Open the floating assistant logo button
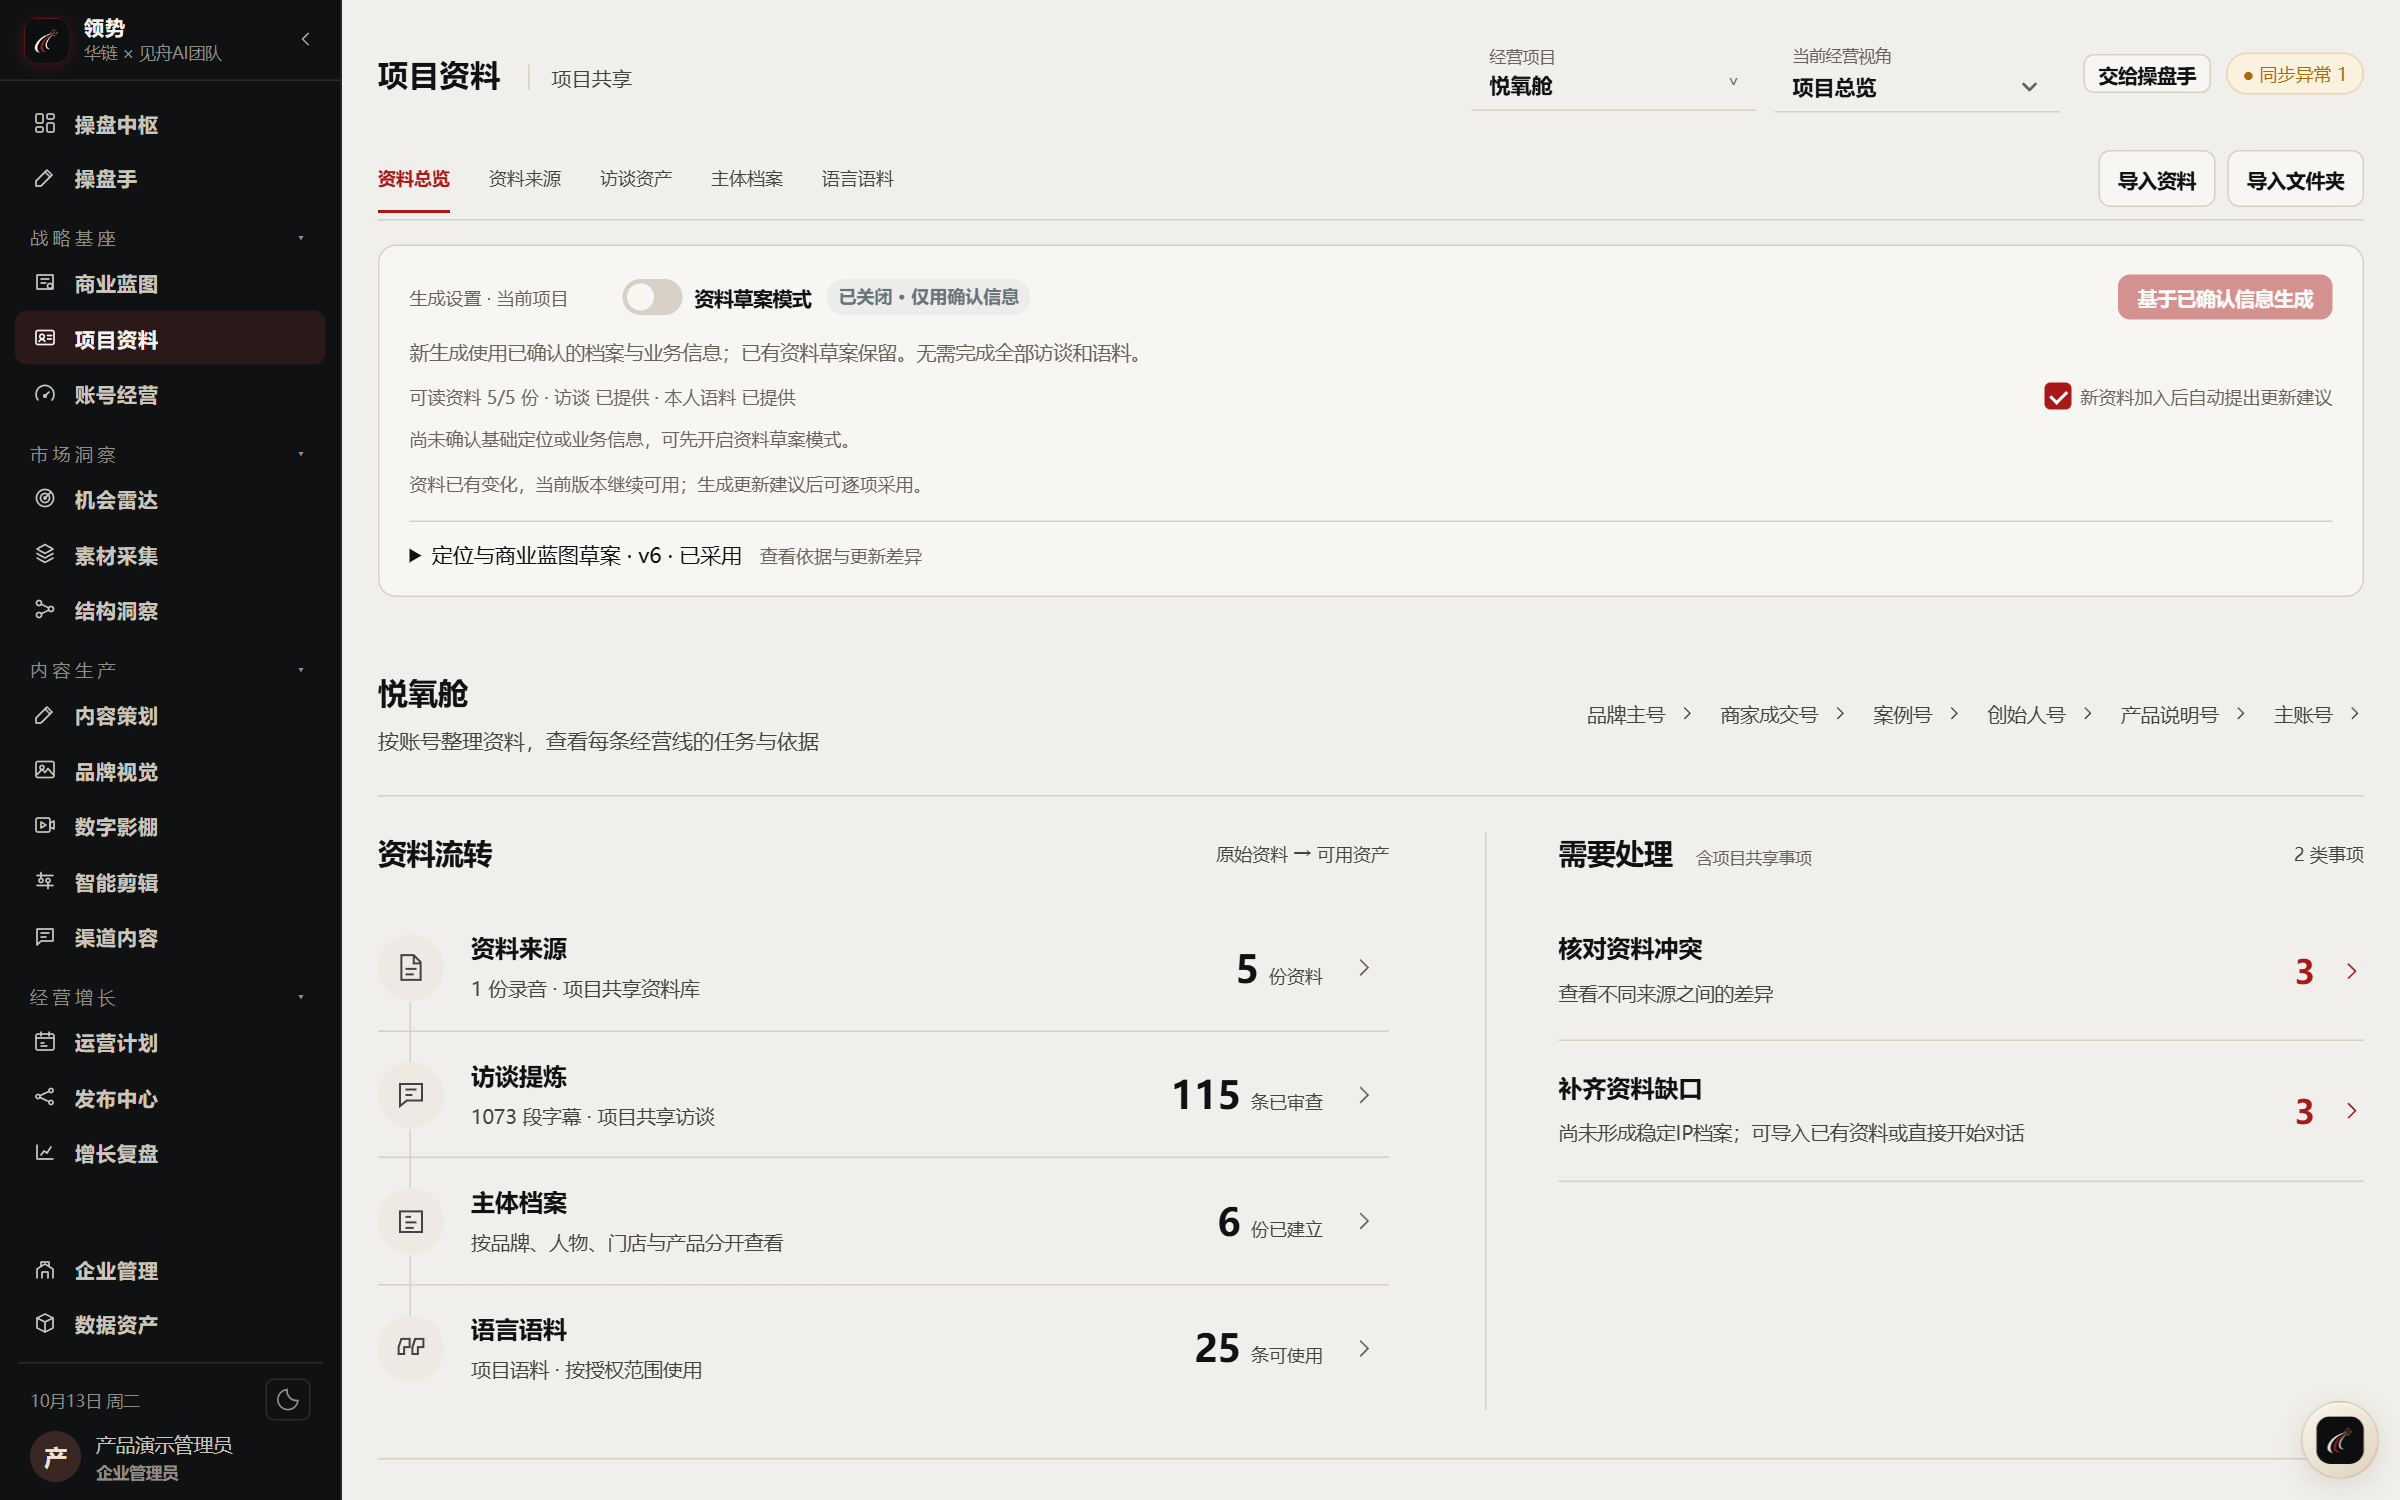The image size is (2400, 1500). [2339, 1441]
